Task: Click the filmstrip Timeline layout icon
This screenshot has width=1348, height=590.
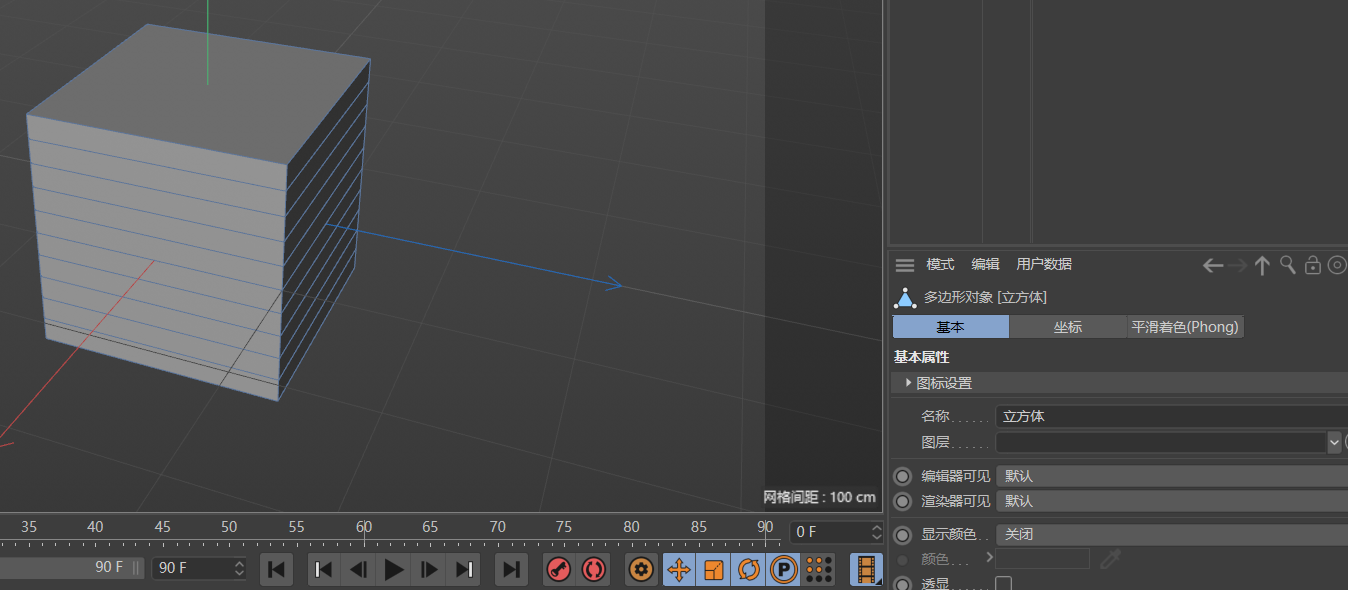Action: click(867, 570)
